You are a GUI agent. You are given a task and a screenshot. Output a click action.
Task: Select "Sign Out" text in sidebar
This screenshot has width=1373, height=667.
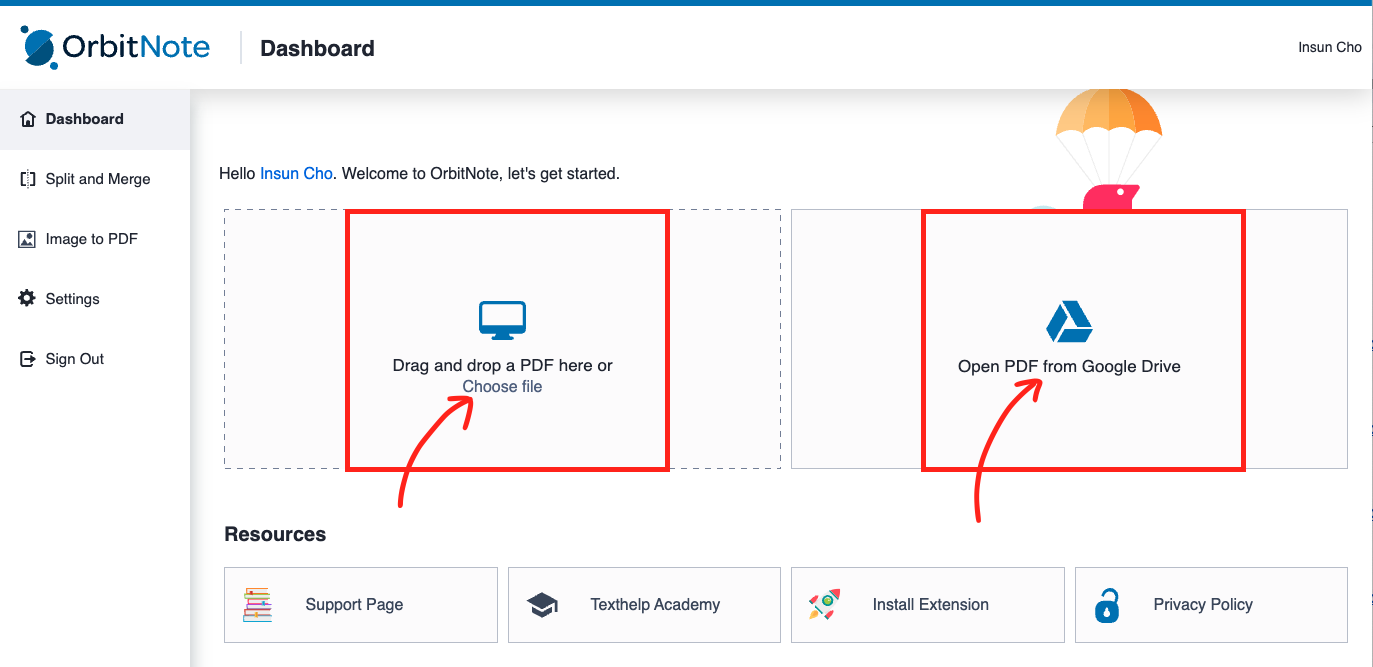[75, 359]
